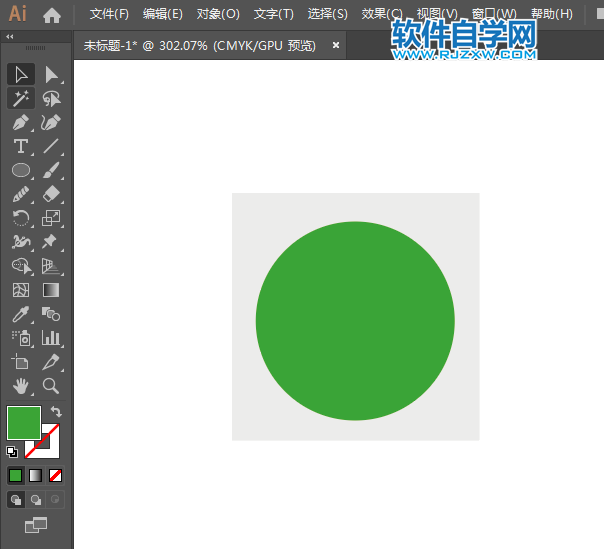Screen dimensions: 604x549
Task: Activate the Rotate tool
Action: pyautogui.click(x=21, y=218)
